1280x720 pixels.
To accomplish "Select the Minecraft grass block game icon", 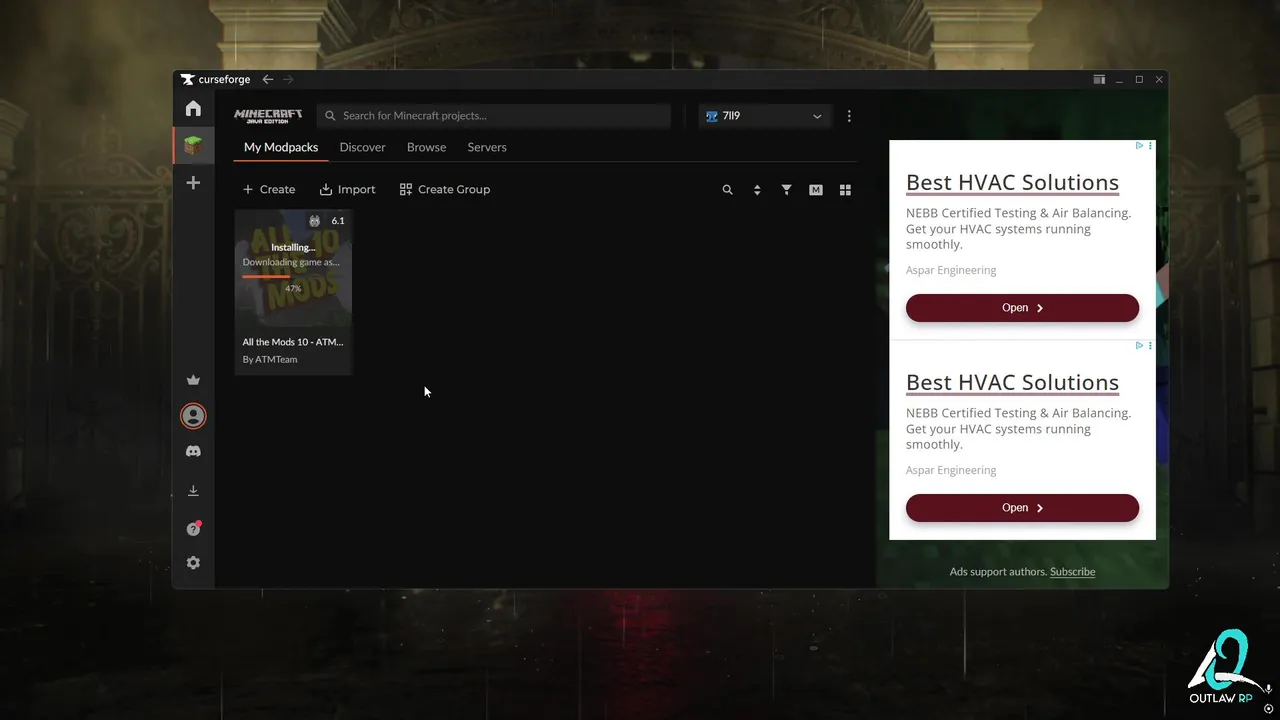I will click(x=193, y=146).
